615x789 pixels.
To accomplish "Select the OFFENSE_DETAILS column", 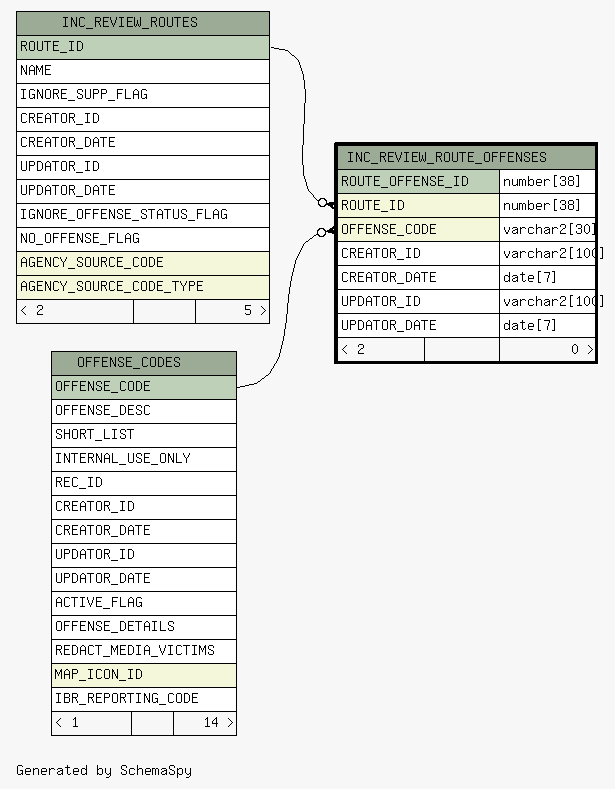I will 144,627.
